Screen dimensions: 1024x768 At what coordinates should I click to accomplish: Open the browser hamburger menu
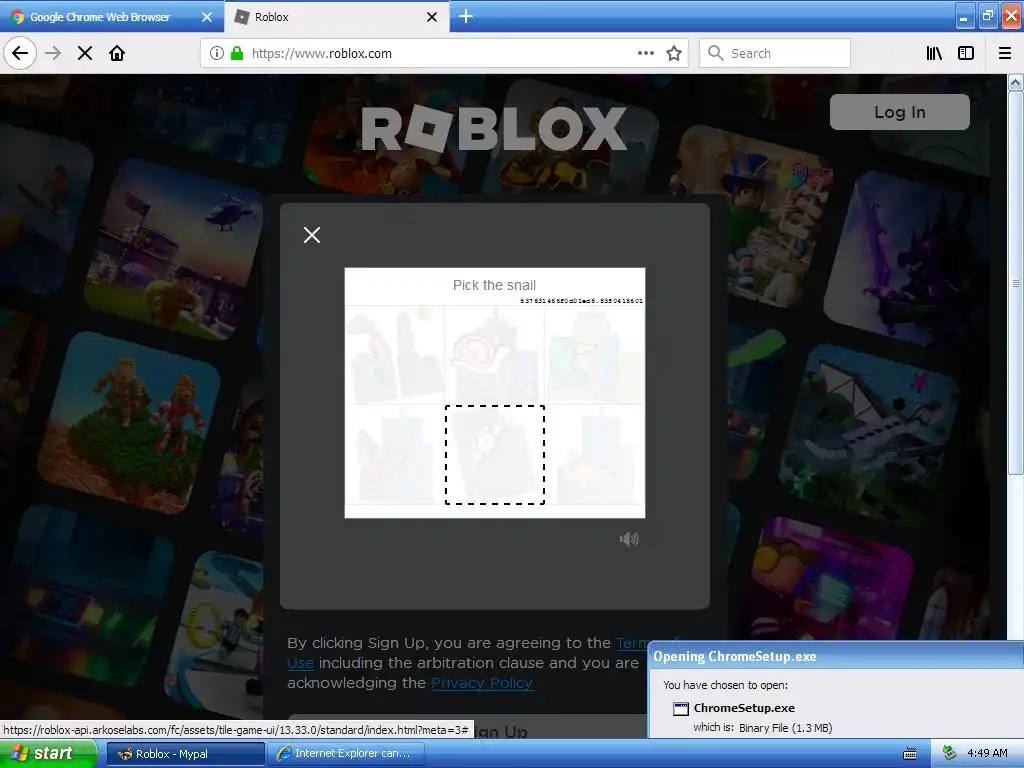pyautogui.click(x=1005, y=53)
